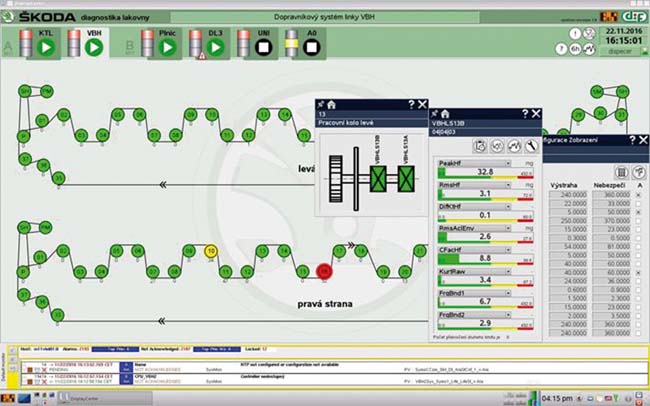Edit the Výstraha field showing 22.0000
Image resolution: width=650 pixels, height=406 pixels.
coord(568,203)
